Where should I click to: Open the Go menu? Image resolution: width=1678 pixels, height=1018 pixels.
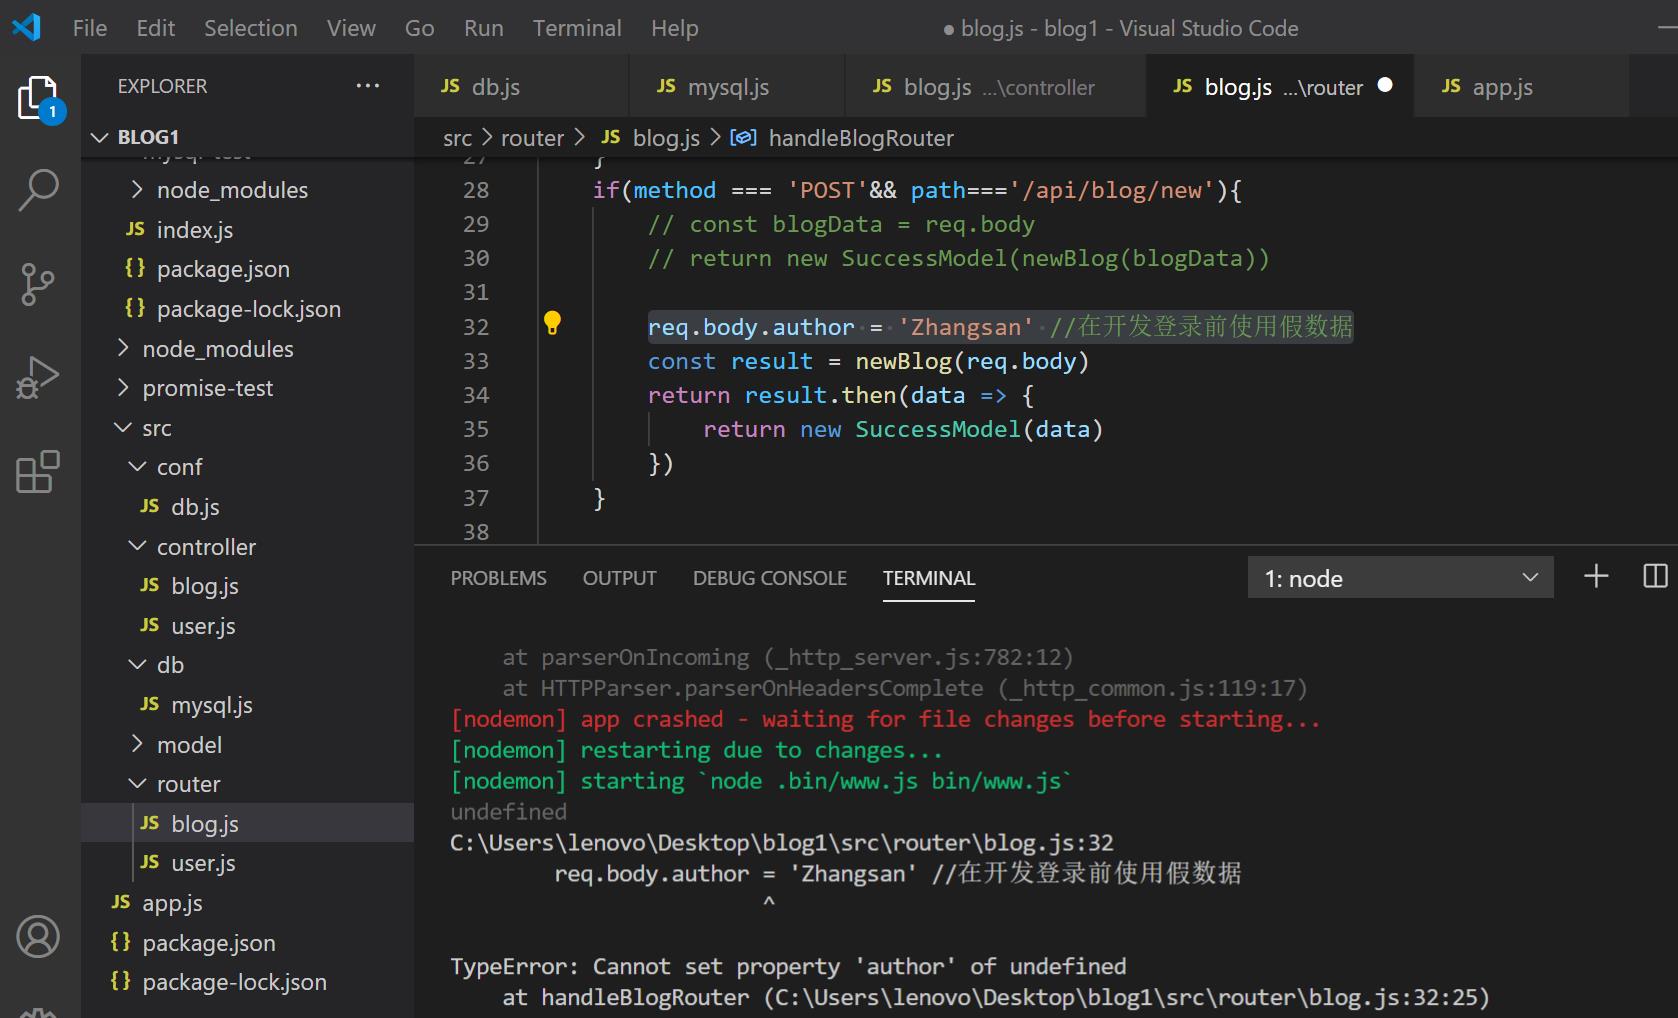click(x=420, y=28)
